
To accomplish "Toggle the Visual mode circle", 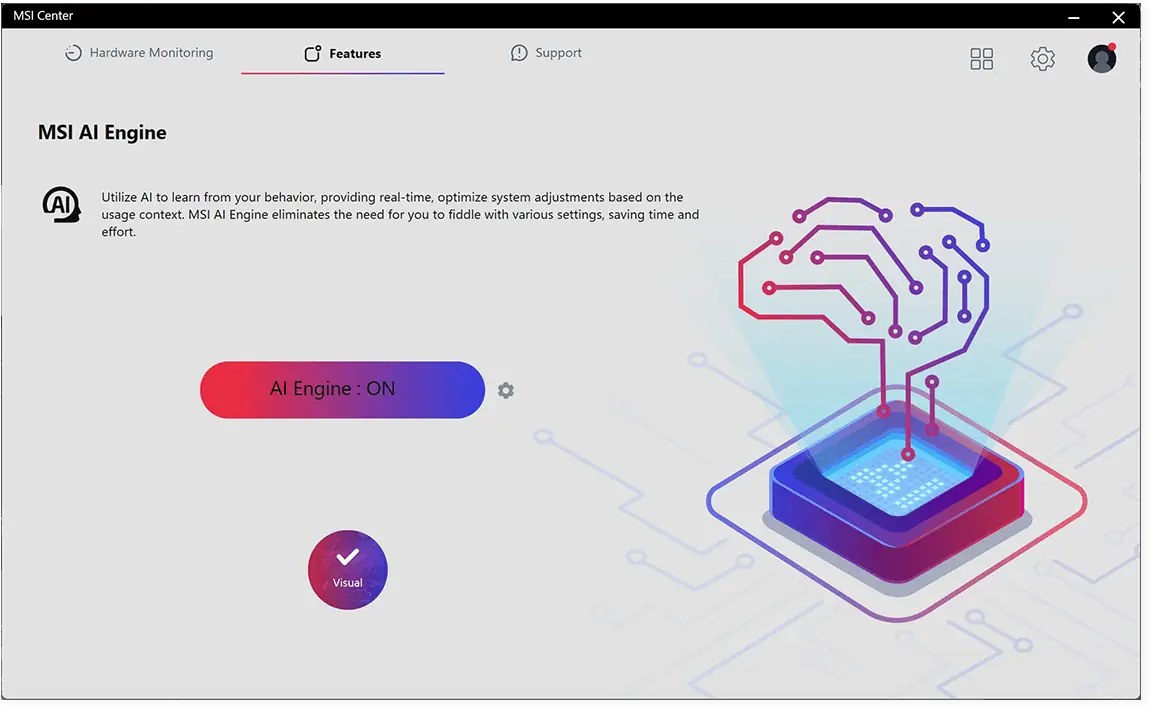I will pos(348,569).
